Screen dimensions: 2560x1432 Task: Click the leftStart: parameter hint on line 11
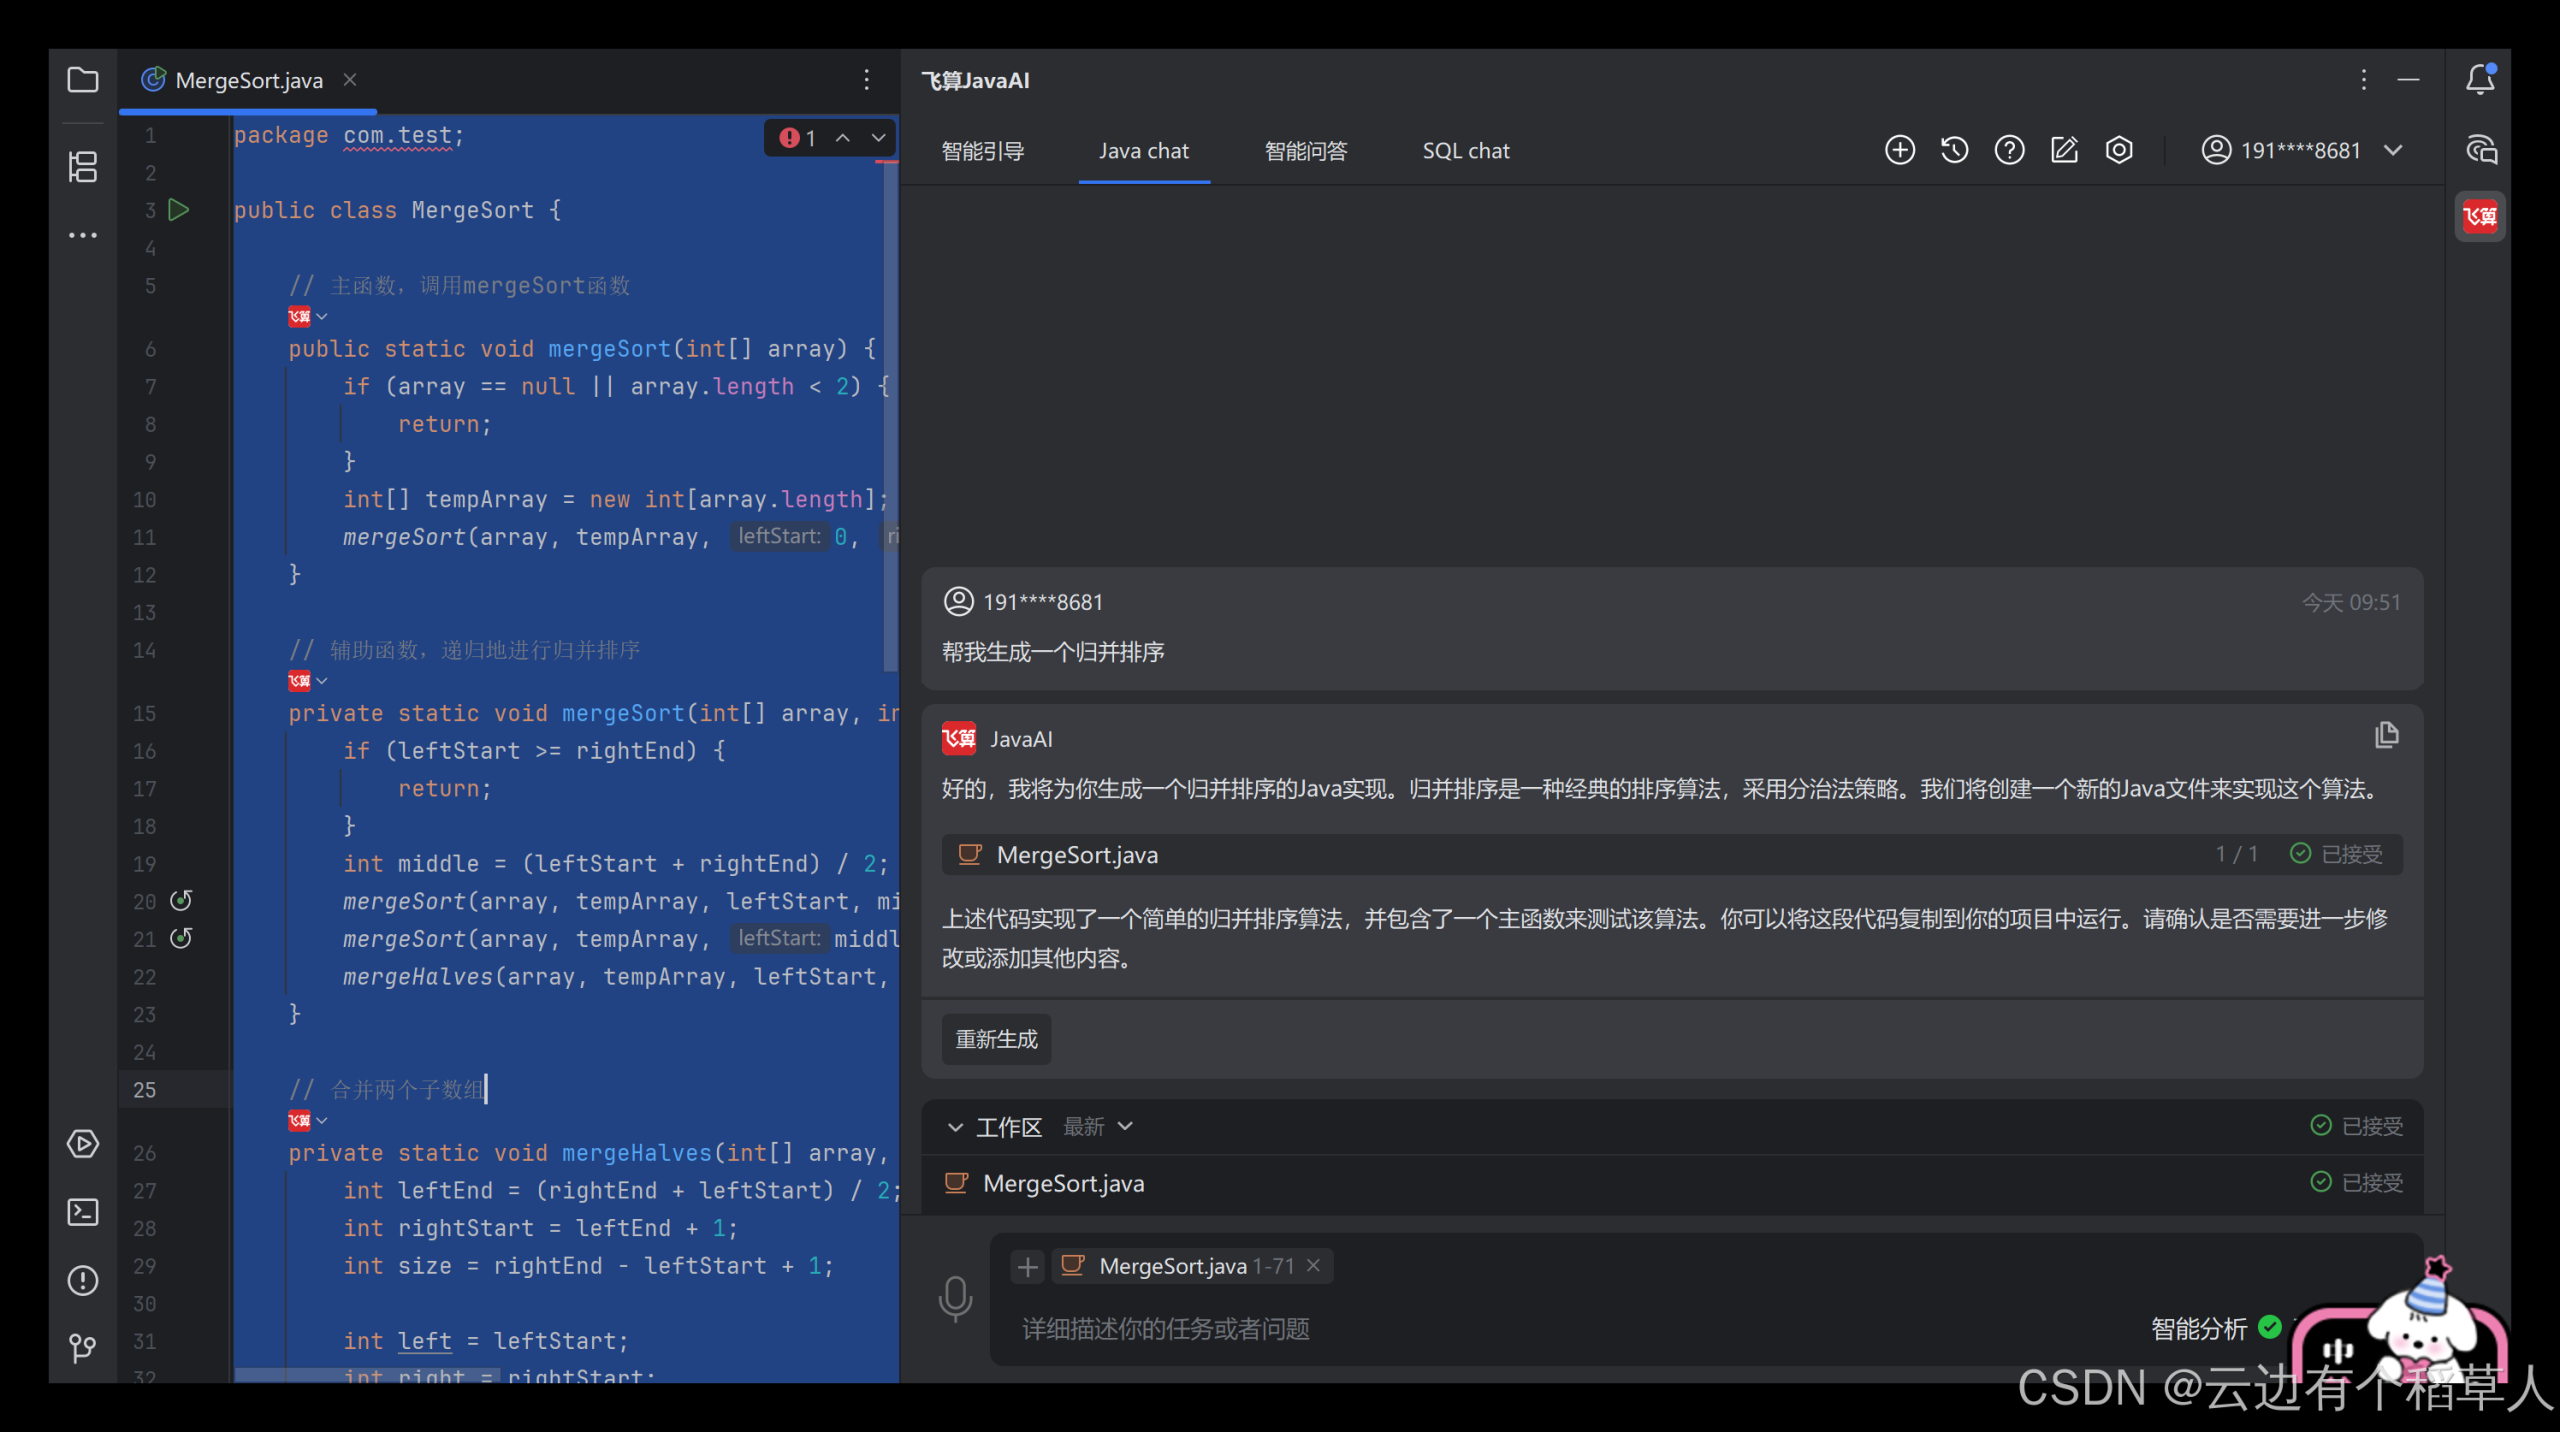point(780,537)
